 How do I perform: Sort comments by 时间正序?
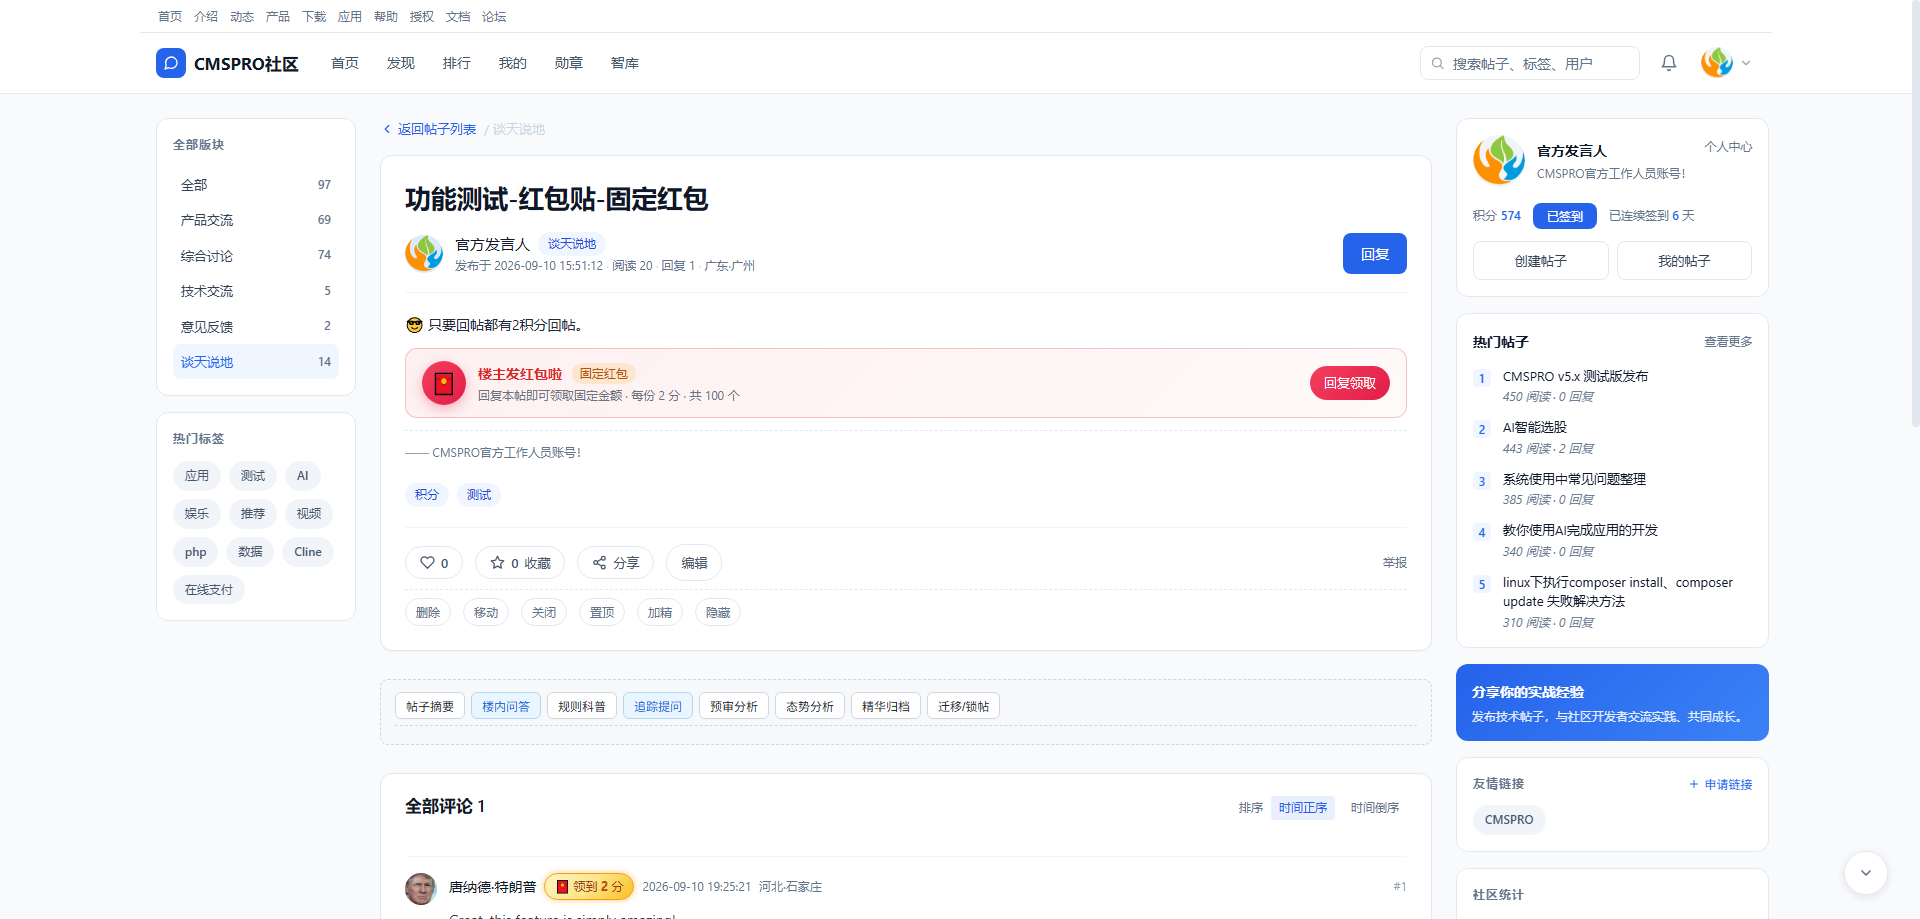1303,808
